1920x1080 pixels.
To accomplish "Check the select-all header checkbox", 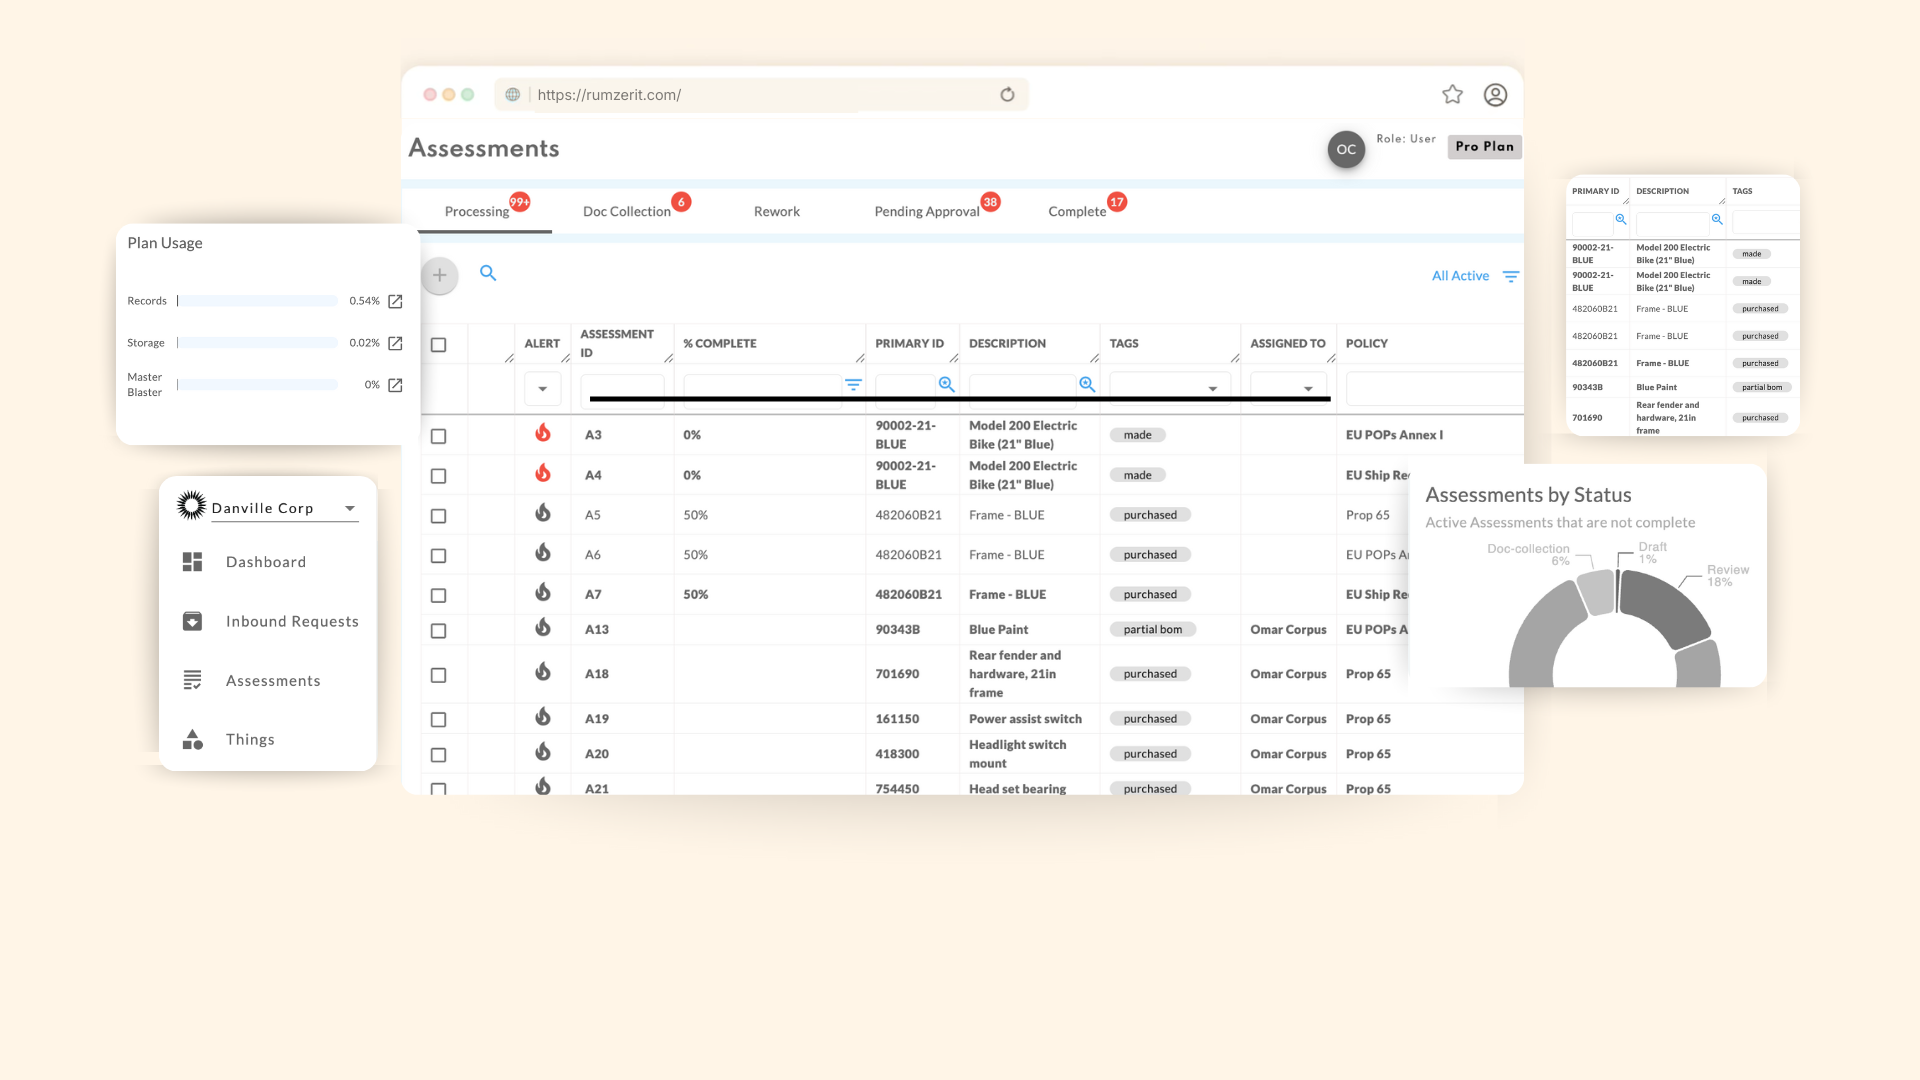I will coord(438,345).
